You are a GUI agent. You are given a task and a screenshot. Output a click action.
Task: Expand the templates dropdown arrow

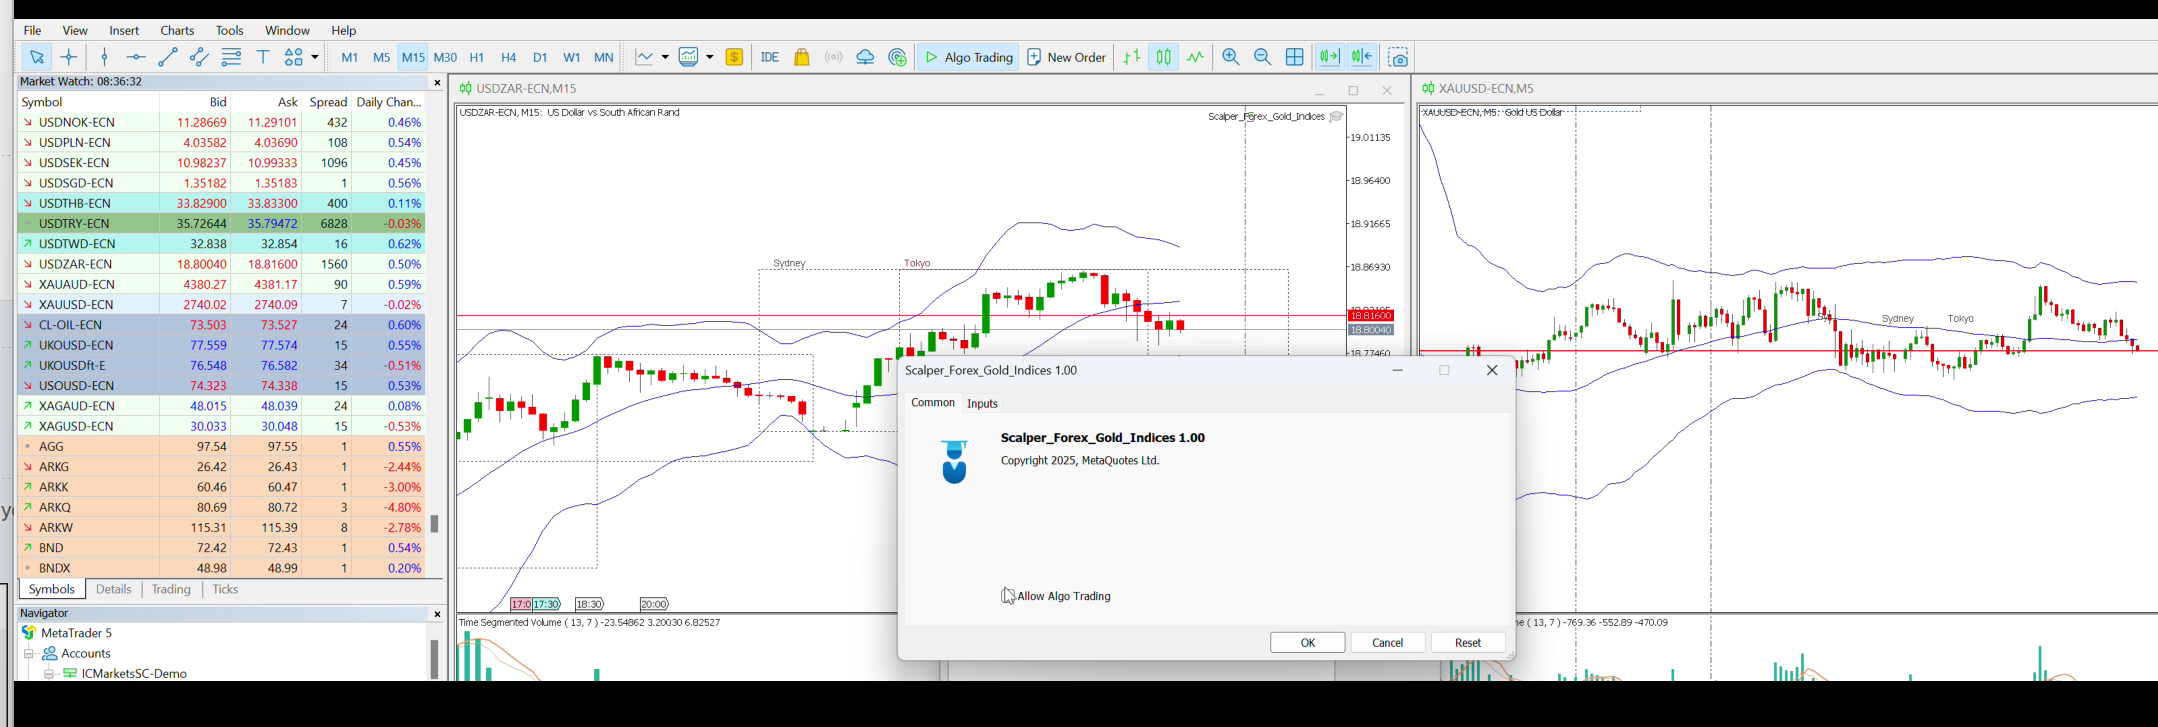pyautogui.click(x=710, y=57)
